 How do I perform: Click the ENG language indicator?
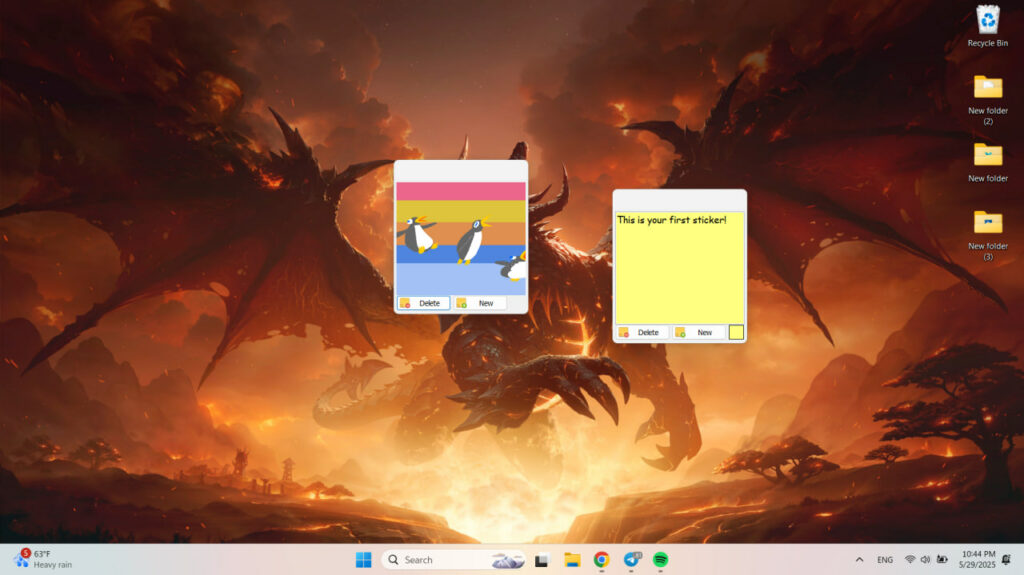point(885,560)
